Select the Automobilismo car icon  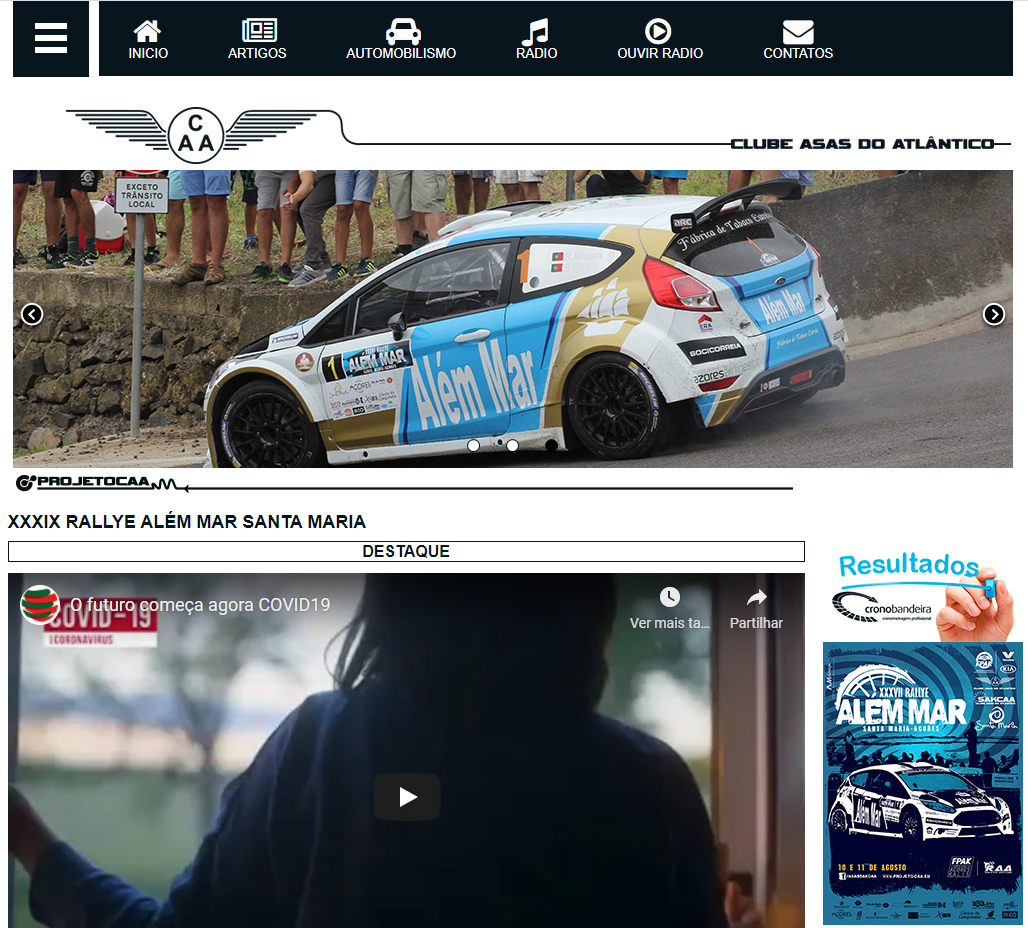[x=403, y=31]
